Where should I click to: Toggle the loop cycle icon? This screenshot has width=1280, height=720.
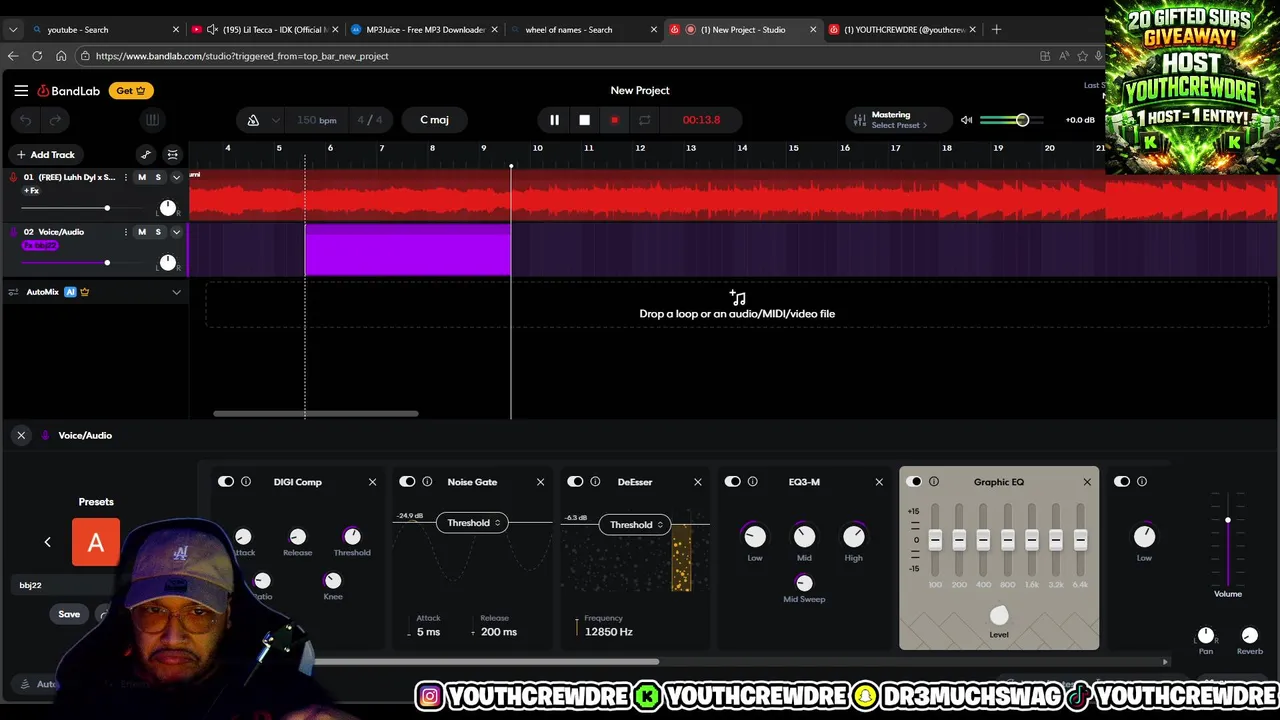click(x=644, y=120)
